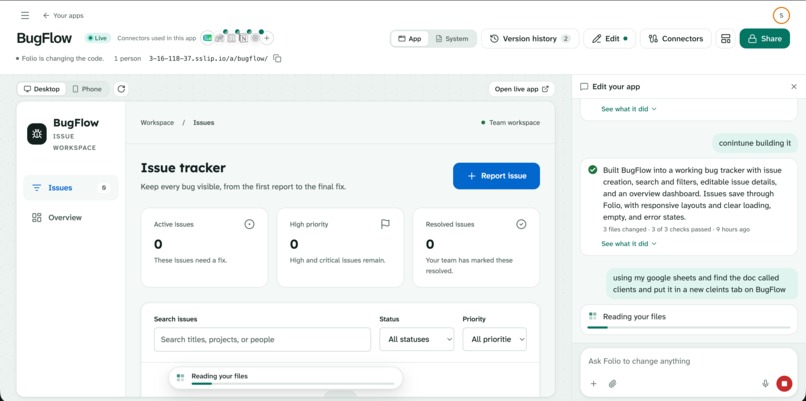
Task: Click the Workspace breadcrumb
Action: [x=157, y=122]
